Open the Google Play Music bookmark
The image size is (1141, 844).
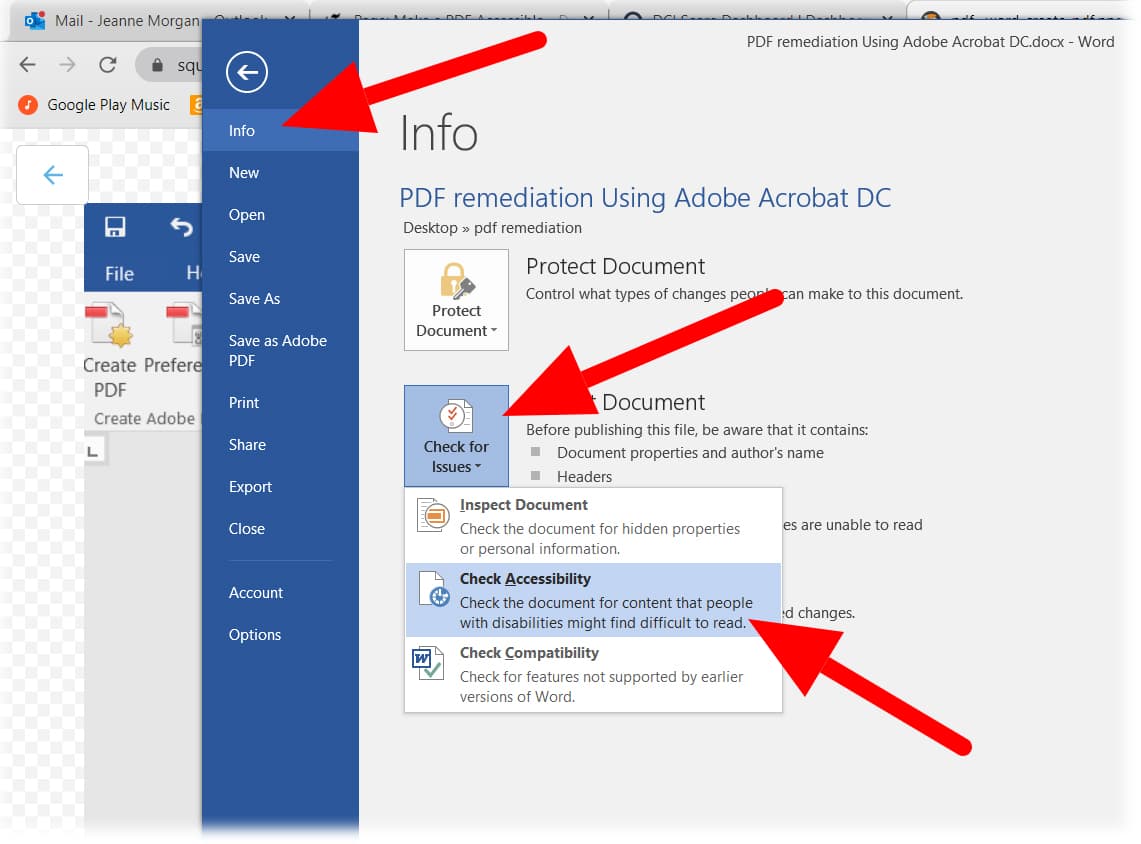[x=94, y=106]
